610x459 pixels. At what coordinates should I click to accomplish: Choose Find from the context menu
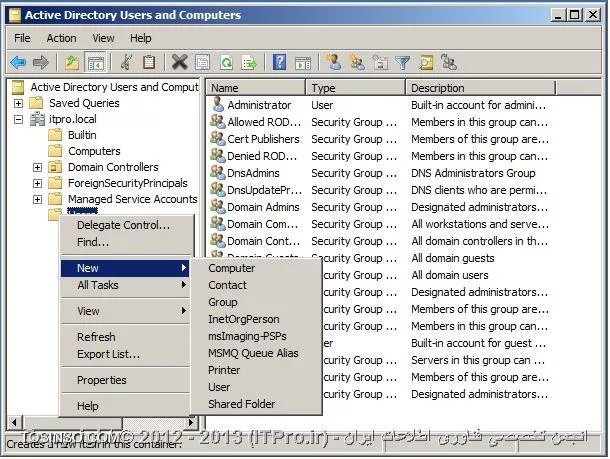click(125, 242)
